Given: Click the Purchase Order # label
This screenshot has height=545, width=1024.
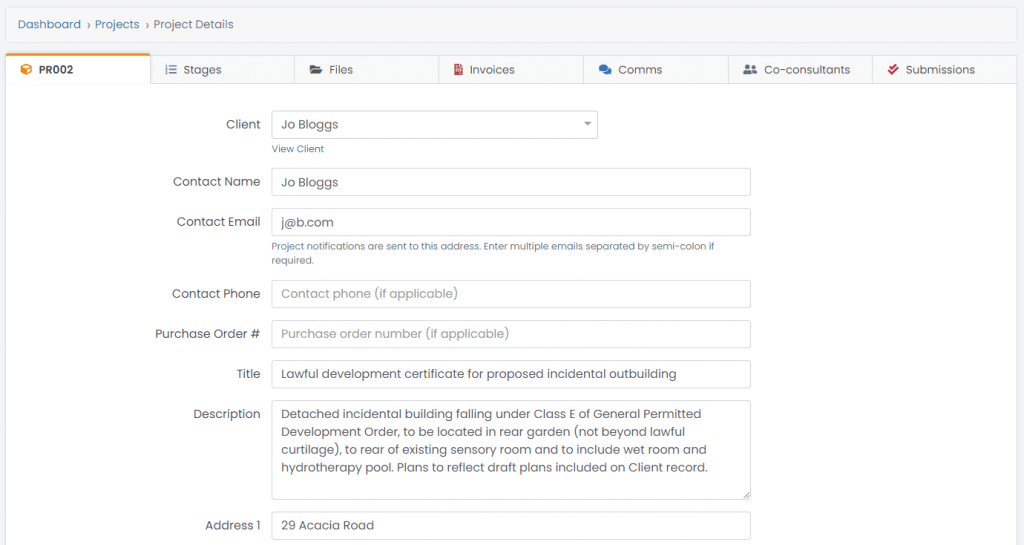Looking at the screenshot, I should coord(207,334).
